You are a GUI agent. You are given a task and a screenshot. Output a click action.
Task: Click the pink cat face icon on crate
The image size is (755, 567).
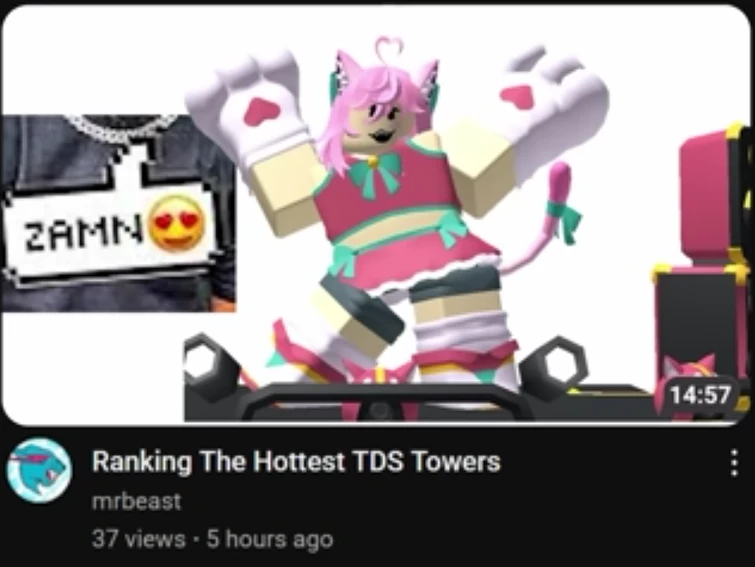point(688,372)
